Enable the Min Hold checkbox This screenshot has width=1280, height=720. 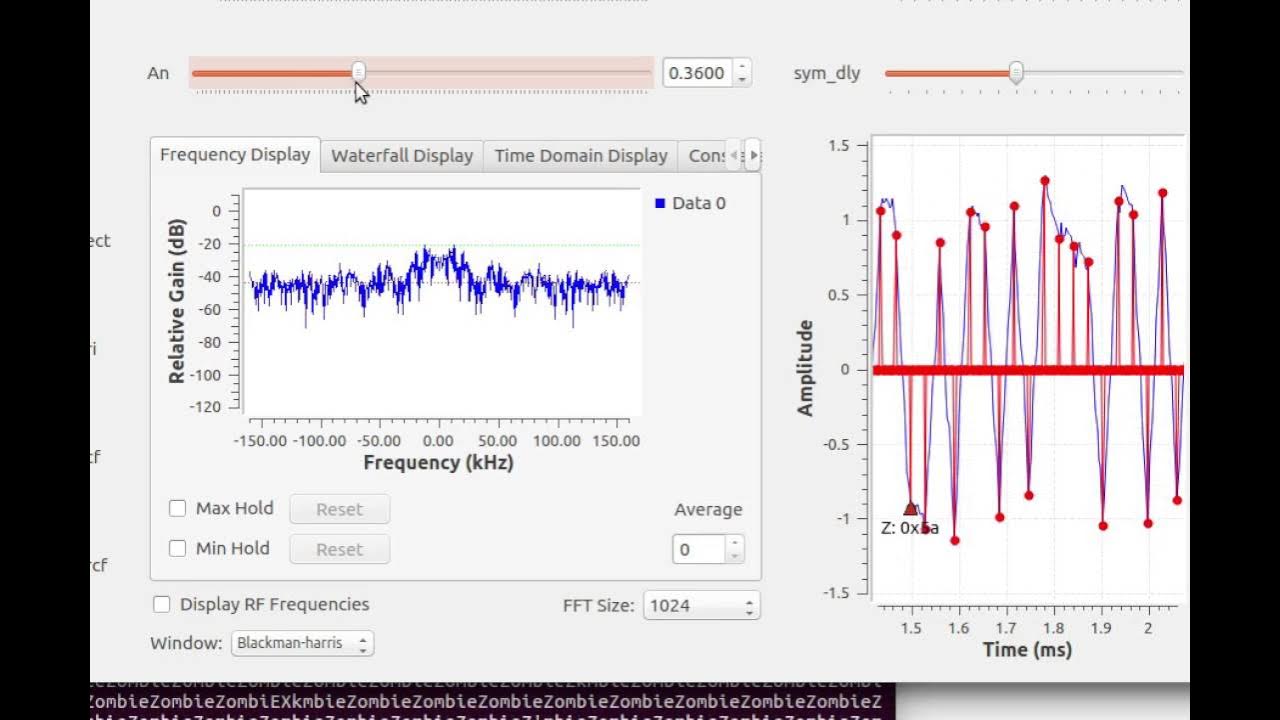[x=178, y=548]
